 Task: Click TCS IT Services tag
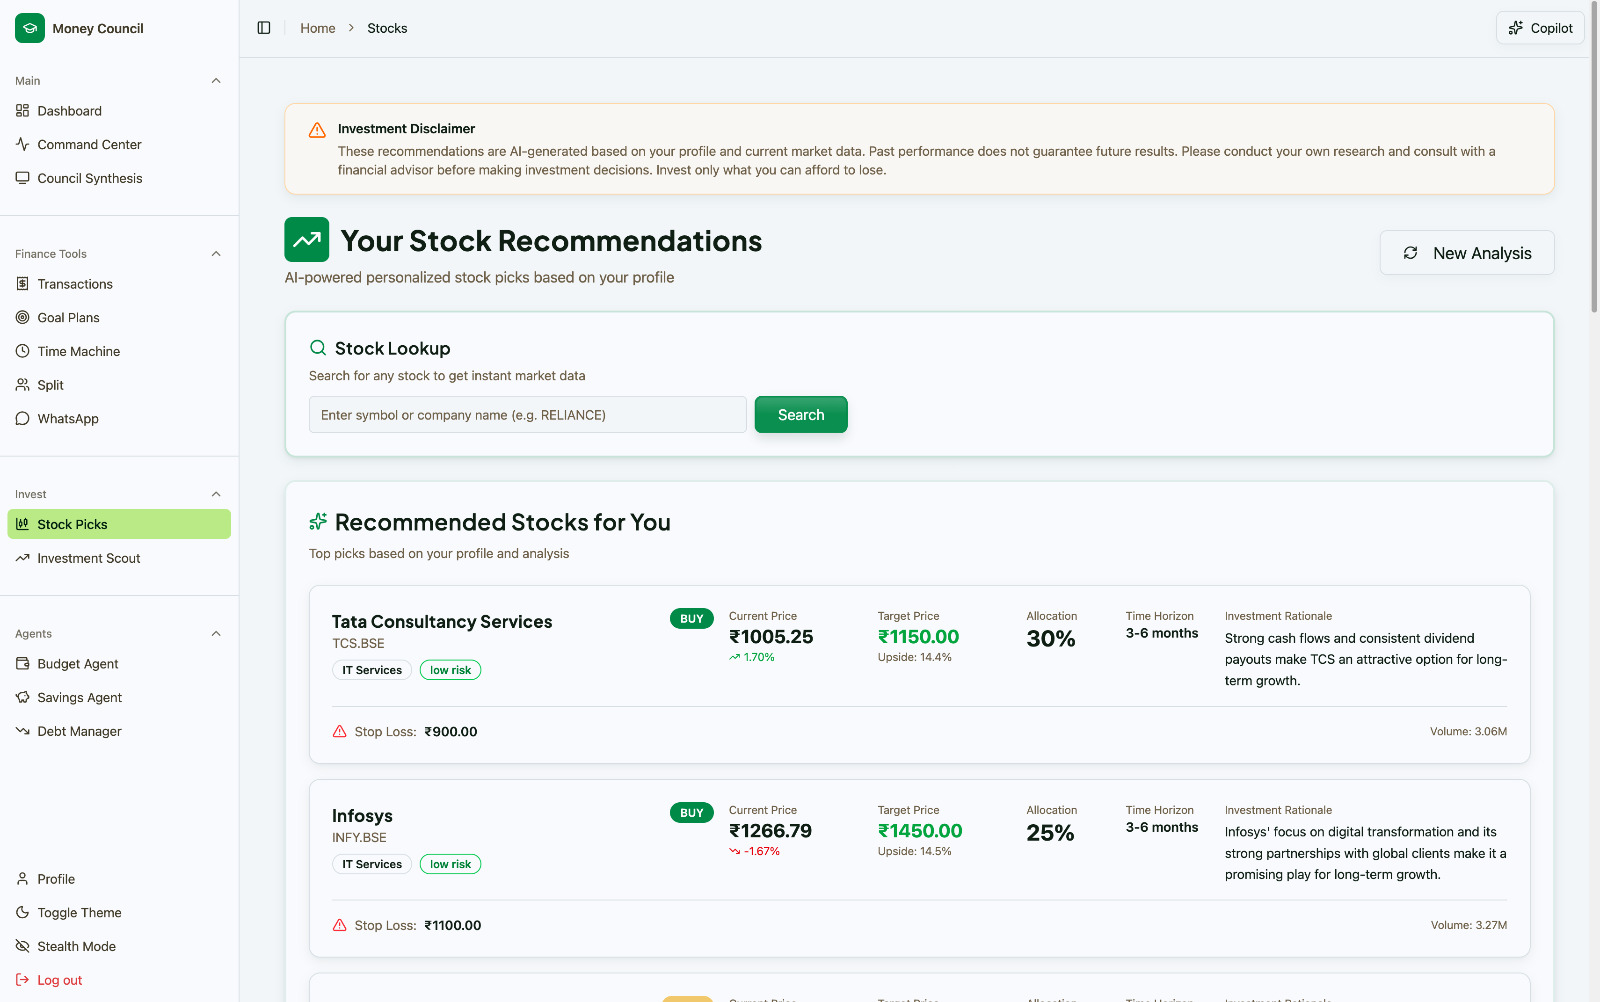click(x=372, y=670)
